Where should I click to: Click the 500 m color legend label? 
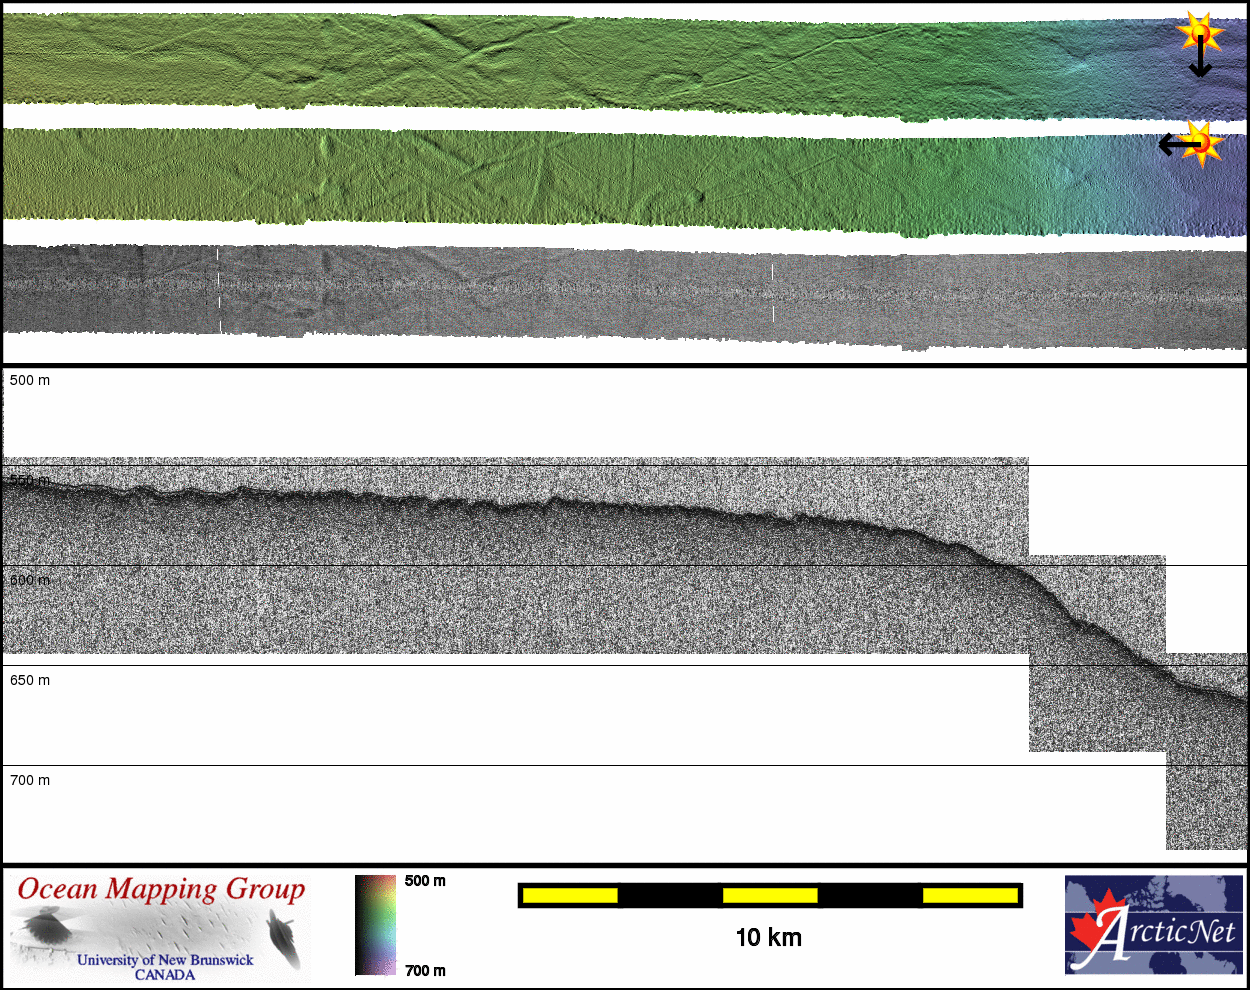tap(425, 881)
